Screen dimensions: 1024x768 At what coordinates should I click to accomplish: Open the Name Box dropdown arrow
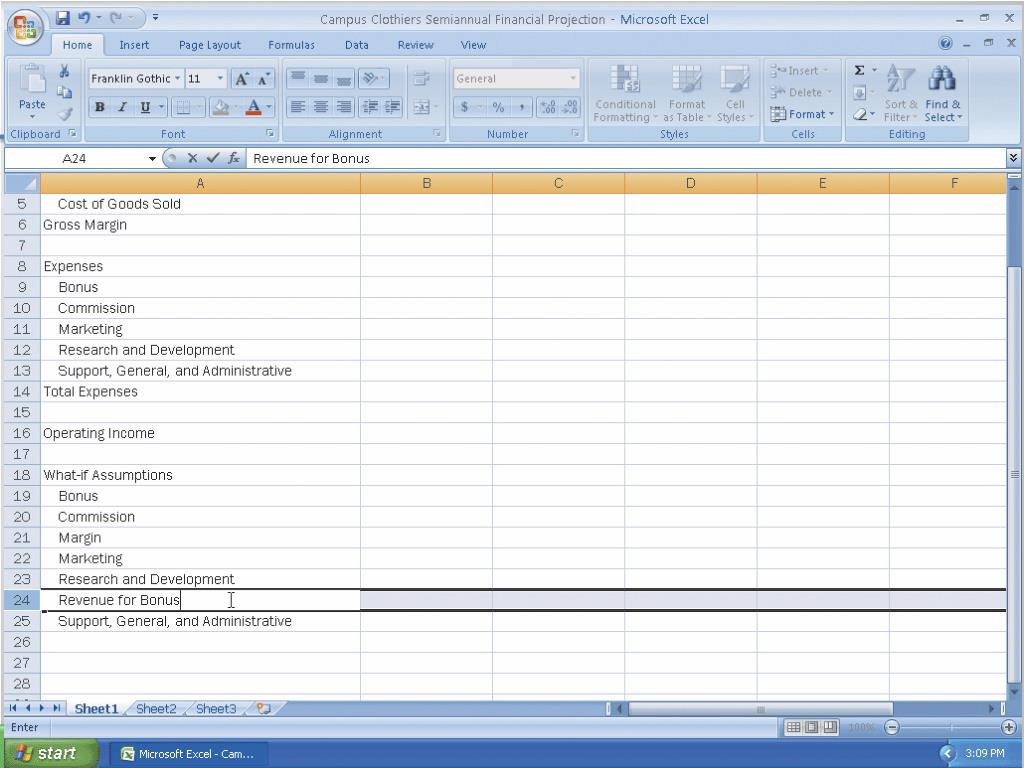point(152,159)
